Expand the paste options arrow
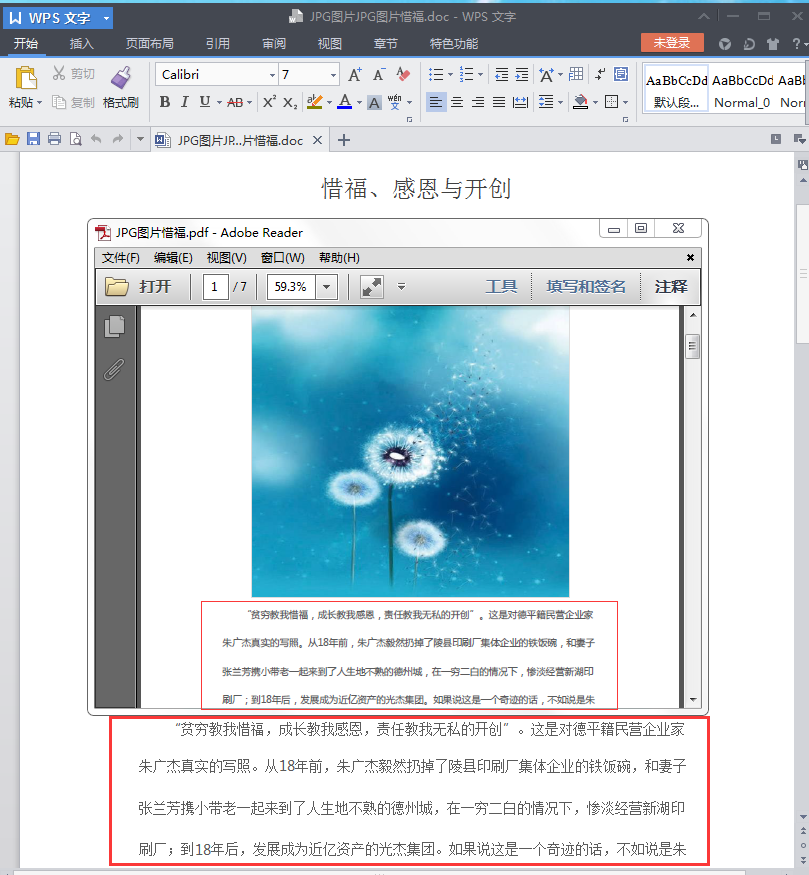809x875 pixels. click(39, 103)
